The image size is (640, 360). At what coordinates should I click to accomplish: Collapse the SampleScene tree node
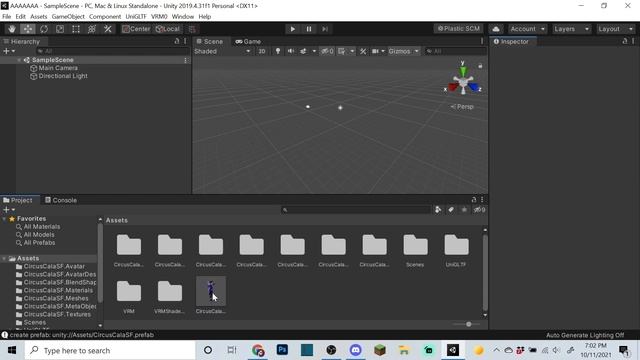coord(19,60)
